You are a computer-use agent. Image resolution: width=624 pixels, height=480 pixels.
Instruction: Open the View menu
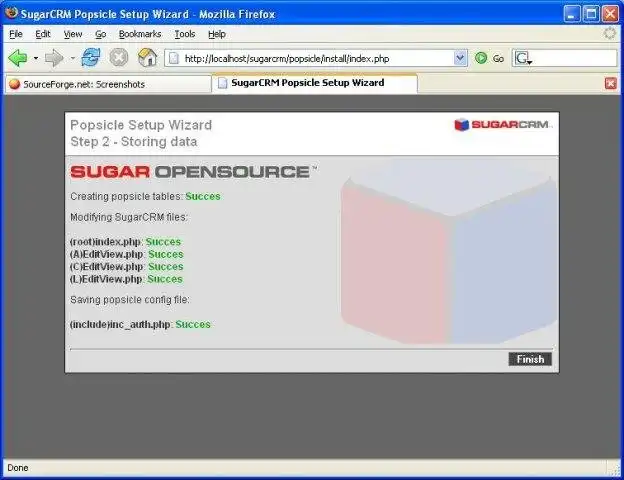[73, 34]
